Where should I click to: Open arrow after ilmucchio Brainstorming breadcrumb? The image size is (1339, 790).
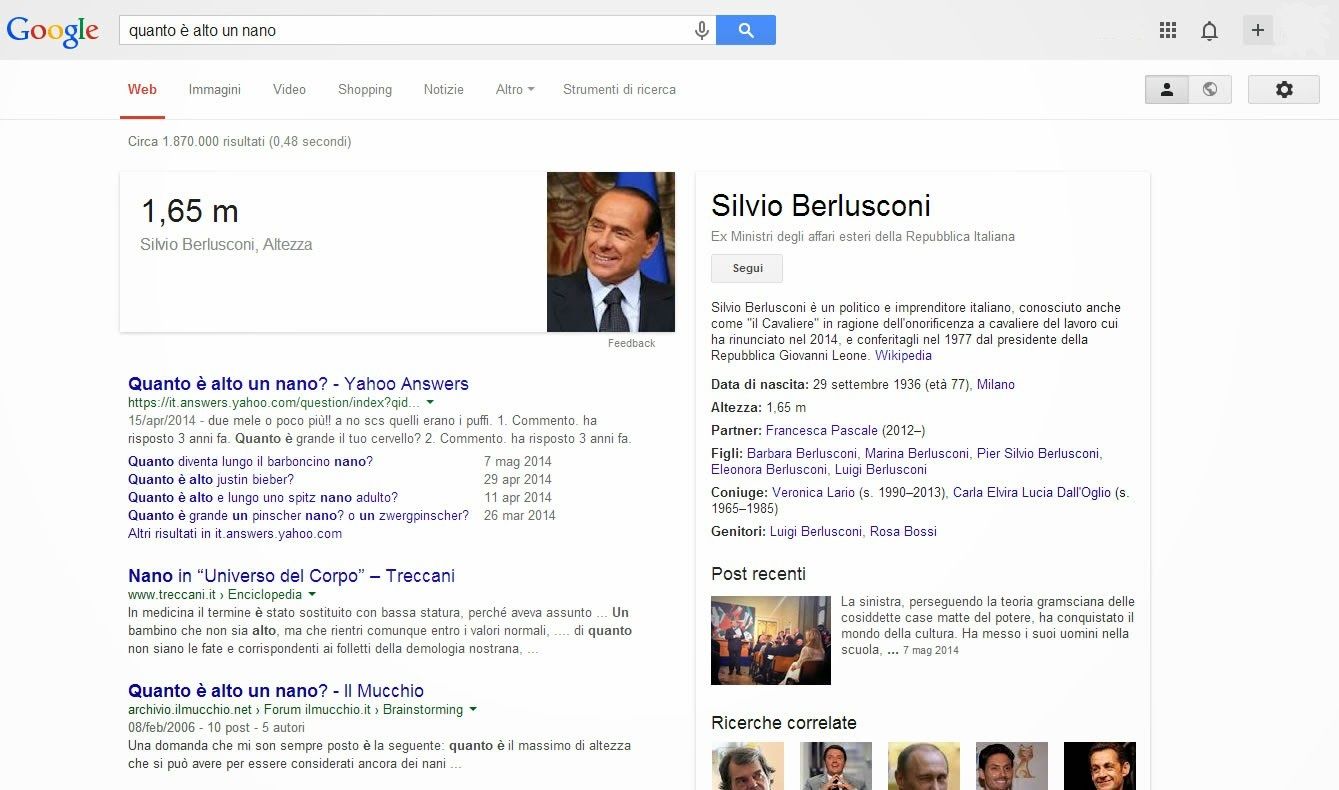coord(473,709)
